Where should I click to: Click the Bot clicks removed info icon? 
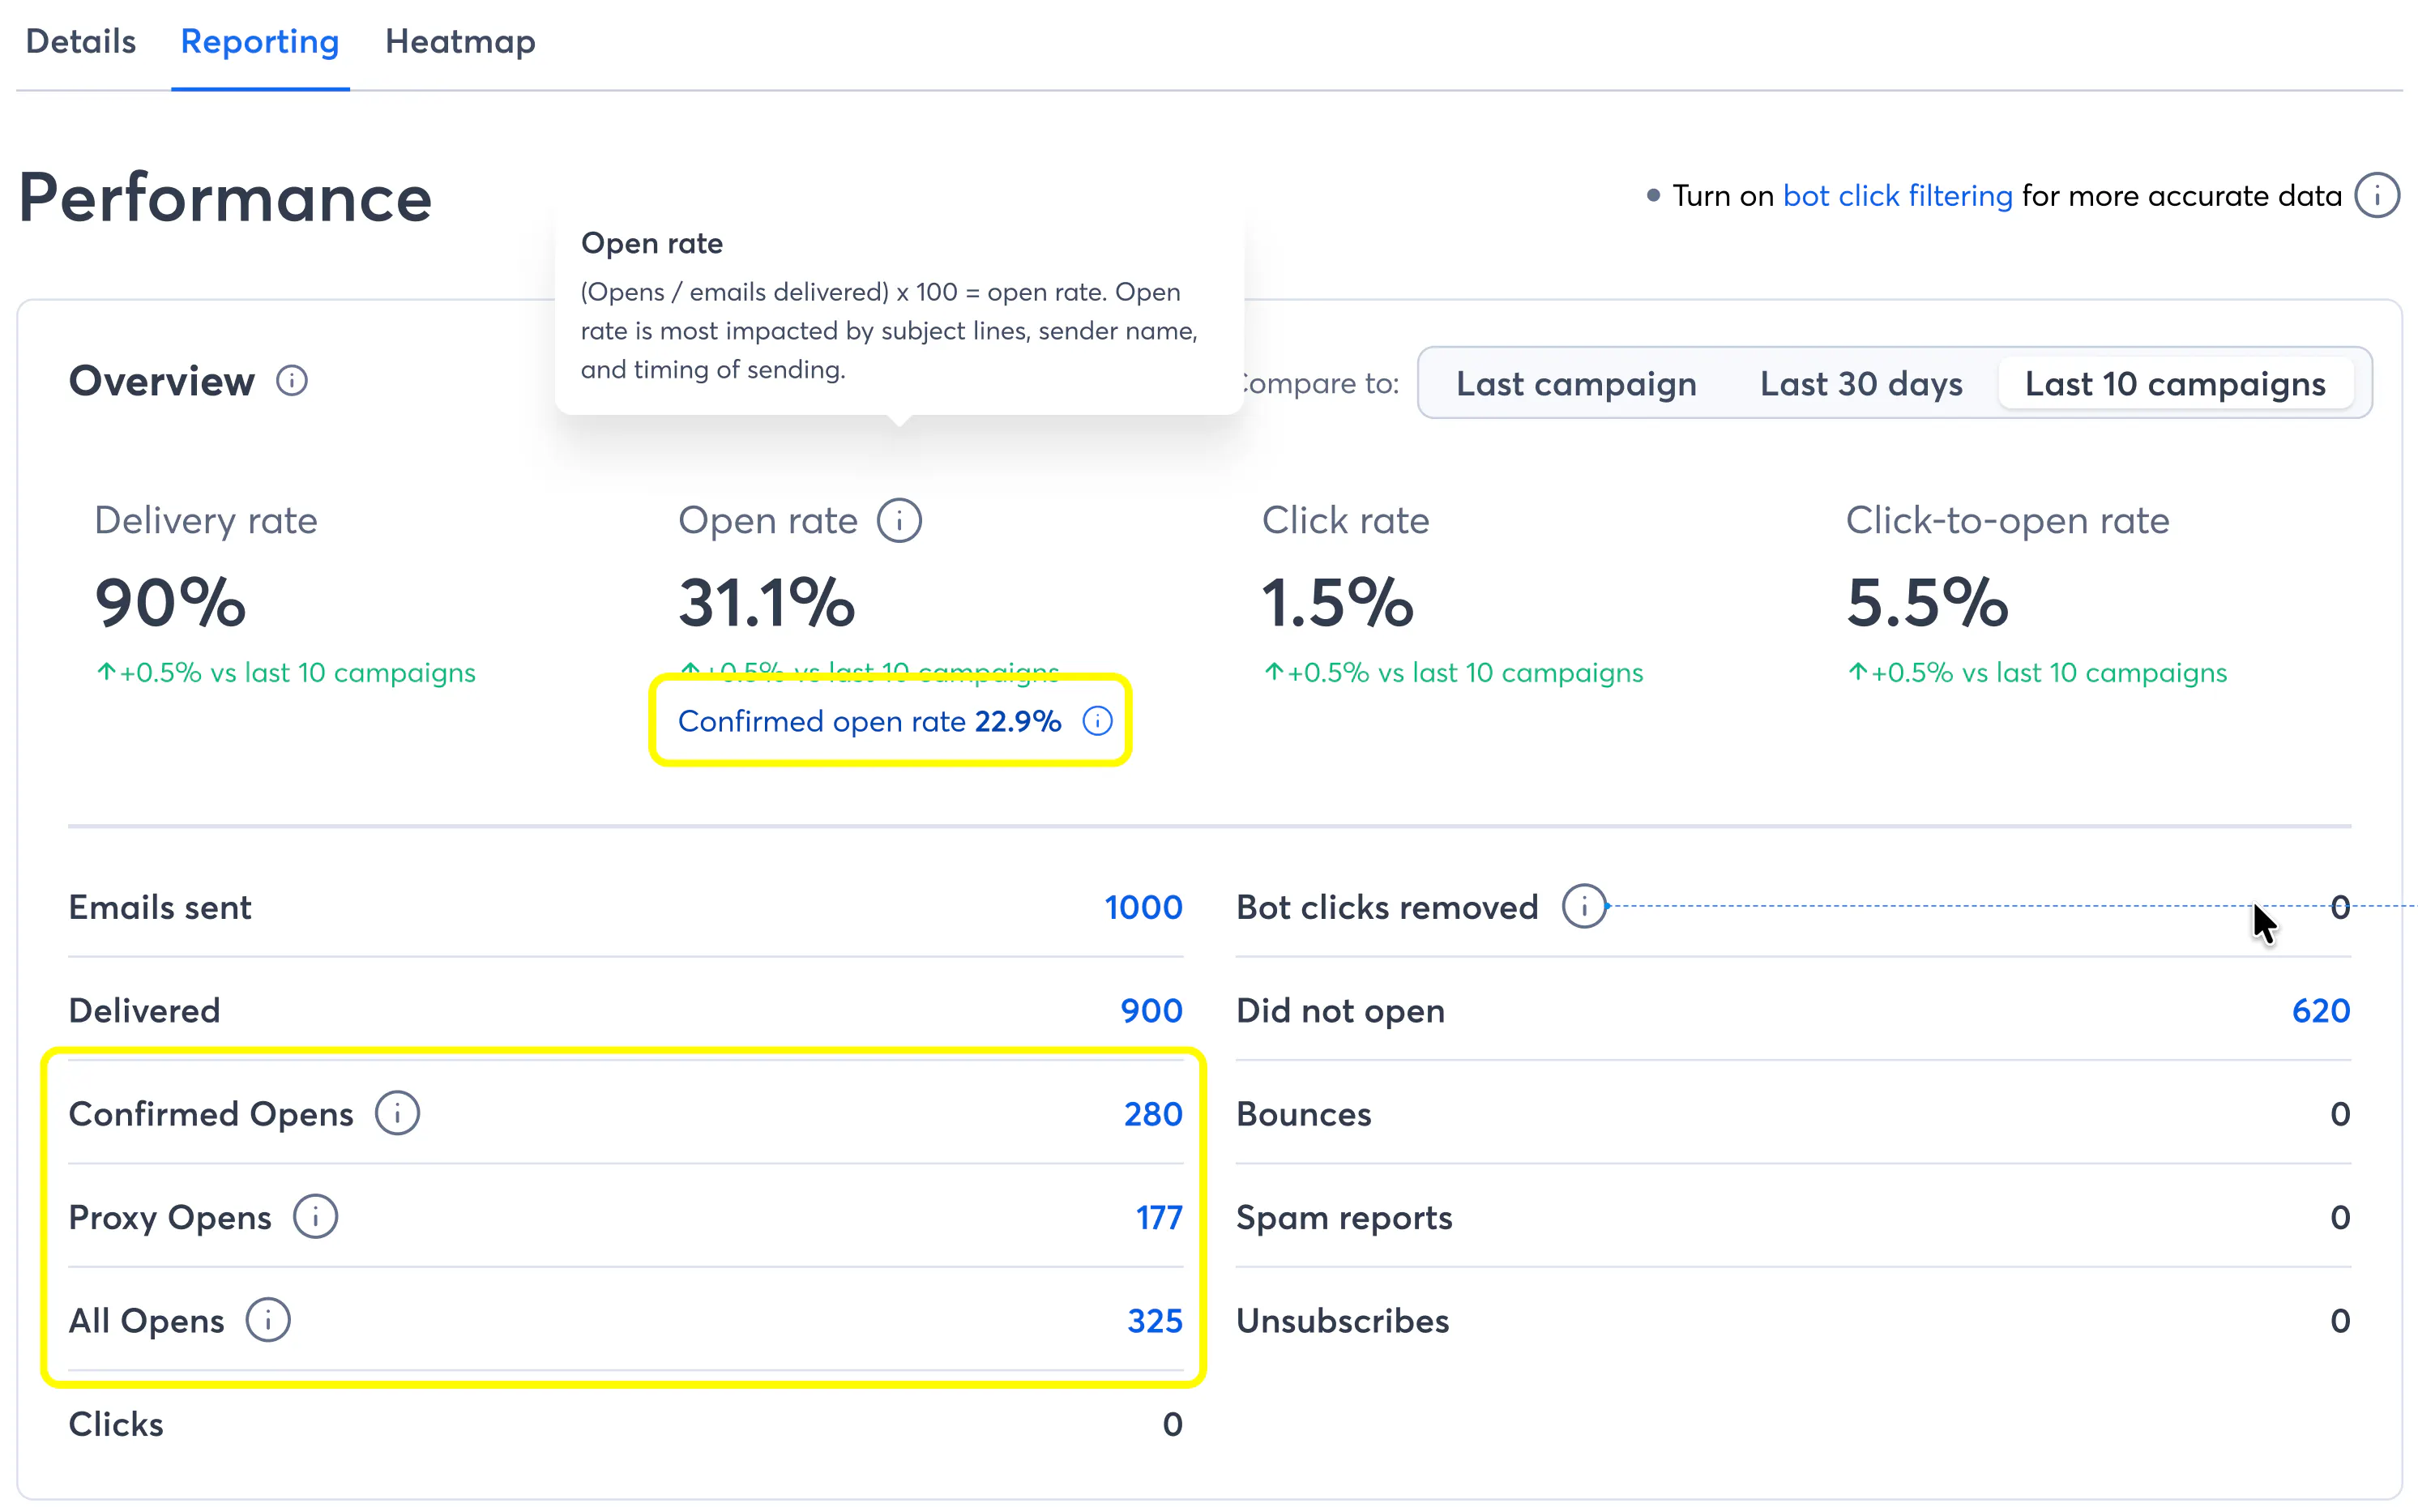(x=1583, y=906)
